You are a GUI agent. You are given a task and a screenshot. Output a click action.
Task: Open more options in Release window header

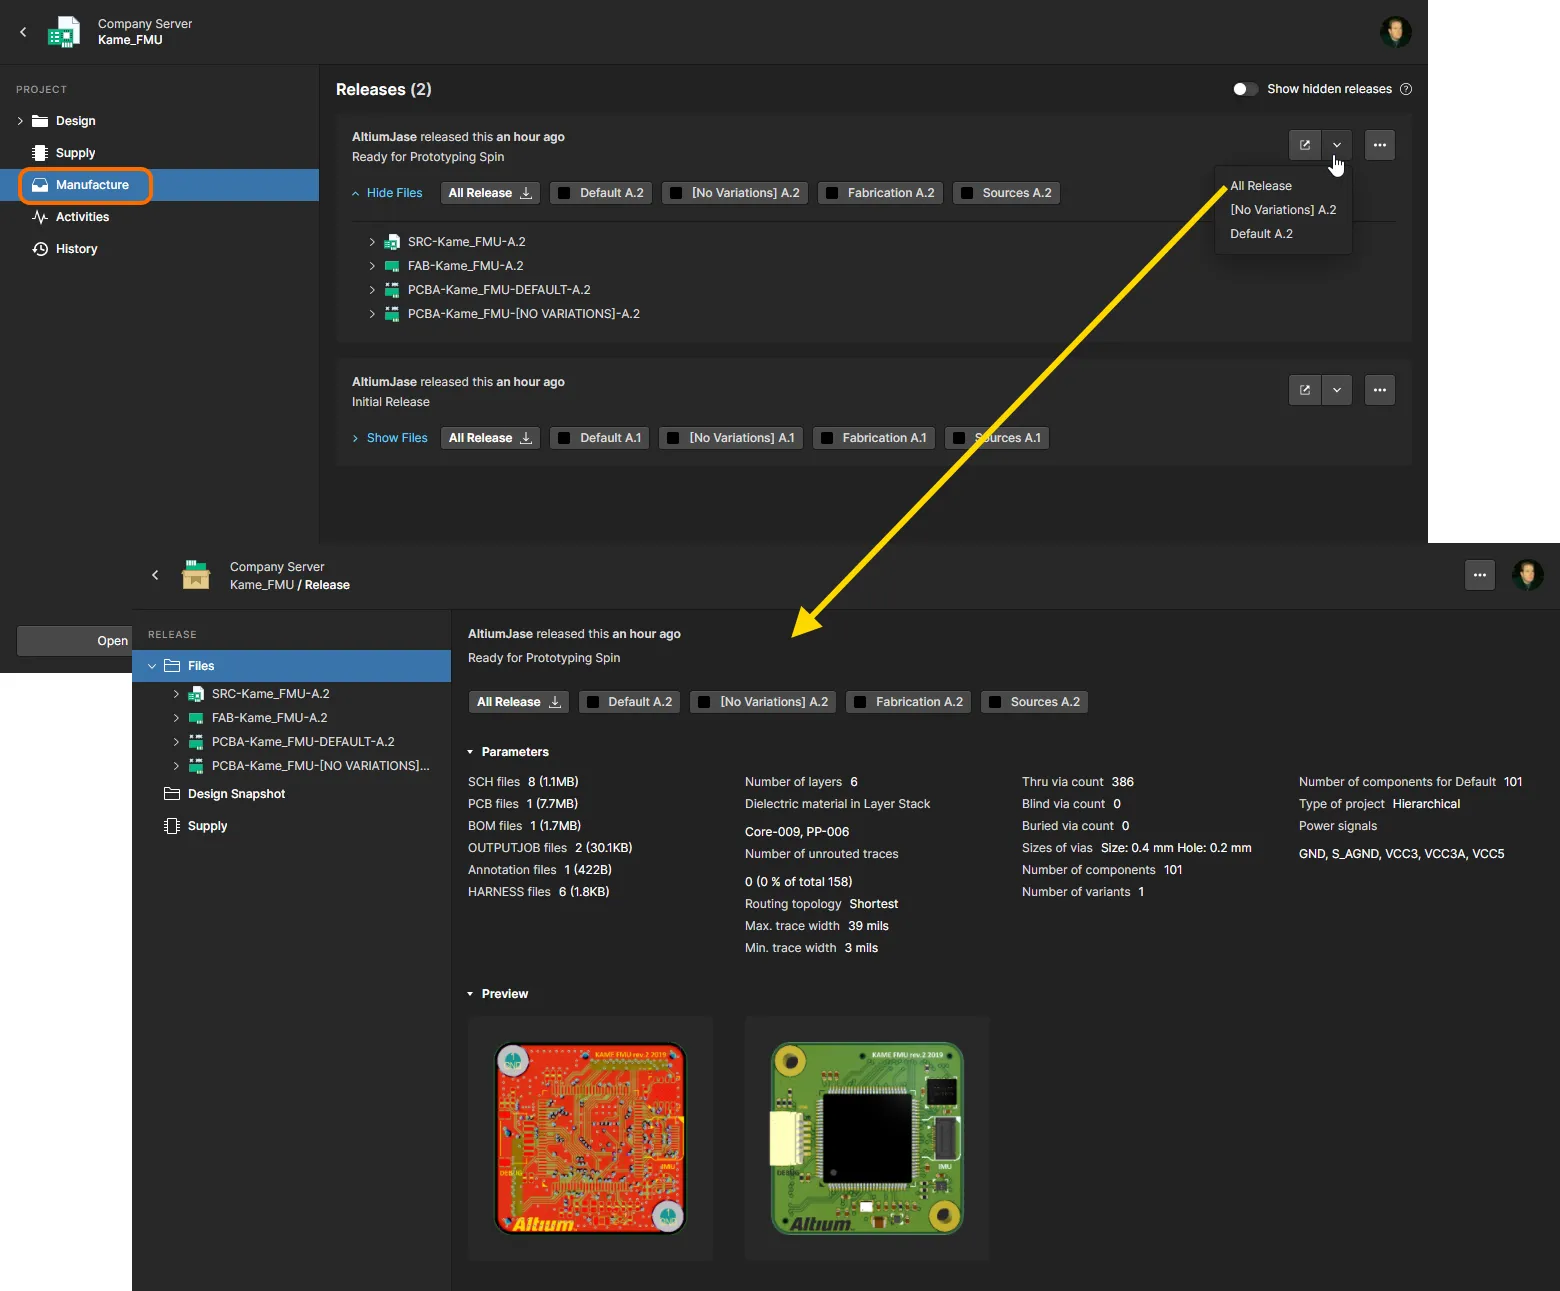click(1480, 575)
